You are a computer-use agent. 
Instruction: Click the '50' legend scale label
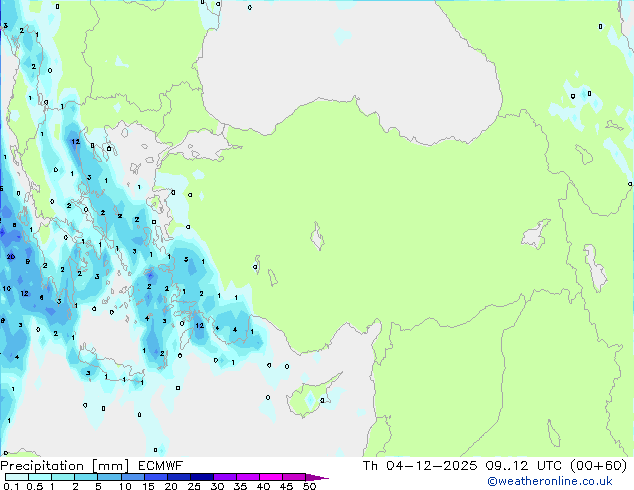coord(309,486)
